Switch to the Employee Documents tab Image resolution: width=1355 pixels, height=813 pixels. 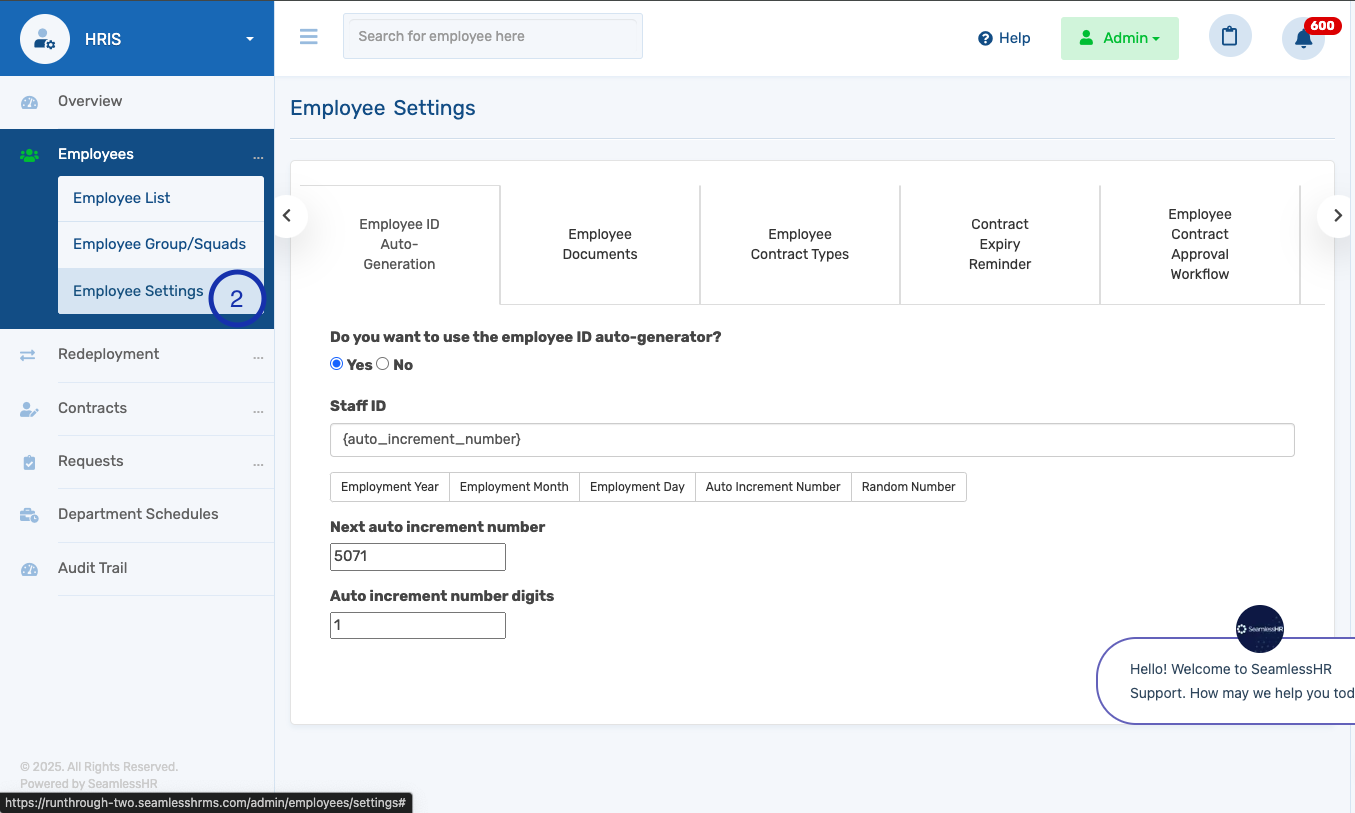coord(599,244)
